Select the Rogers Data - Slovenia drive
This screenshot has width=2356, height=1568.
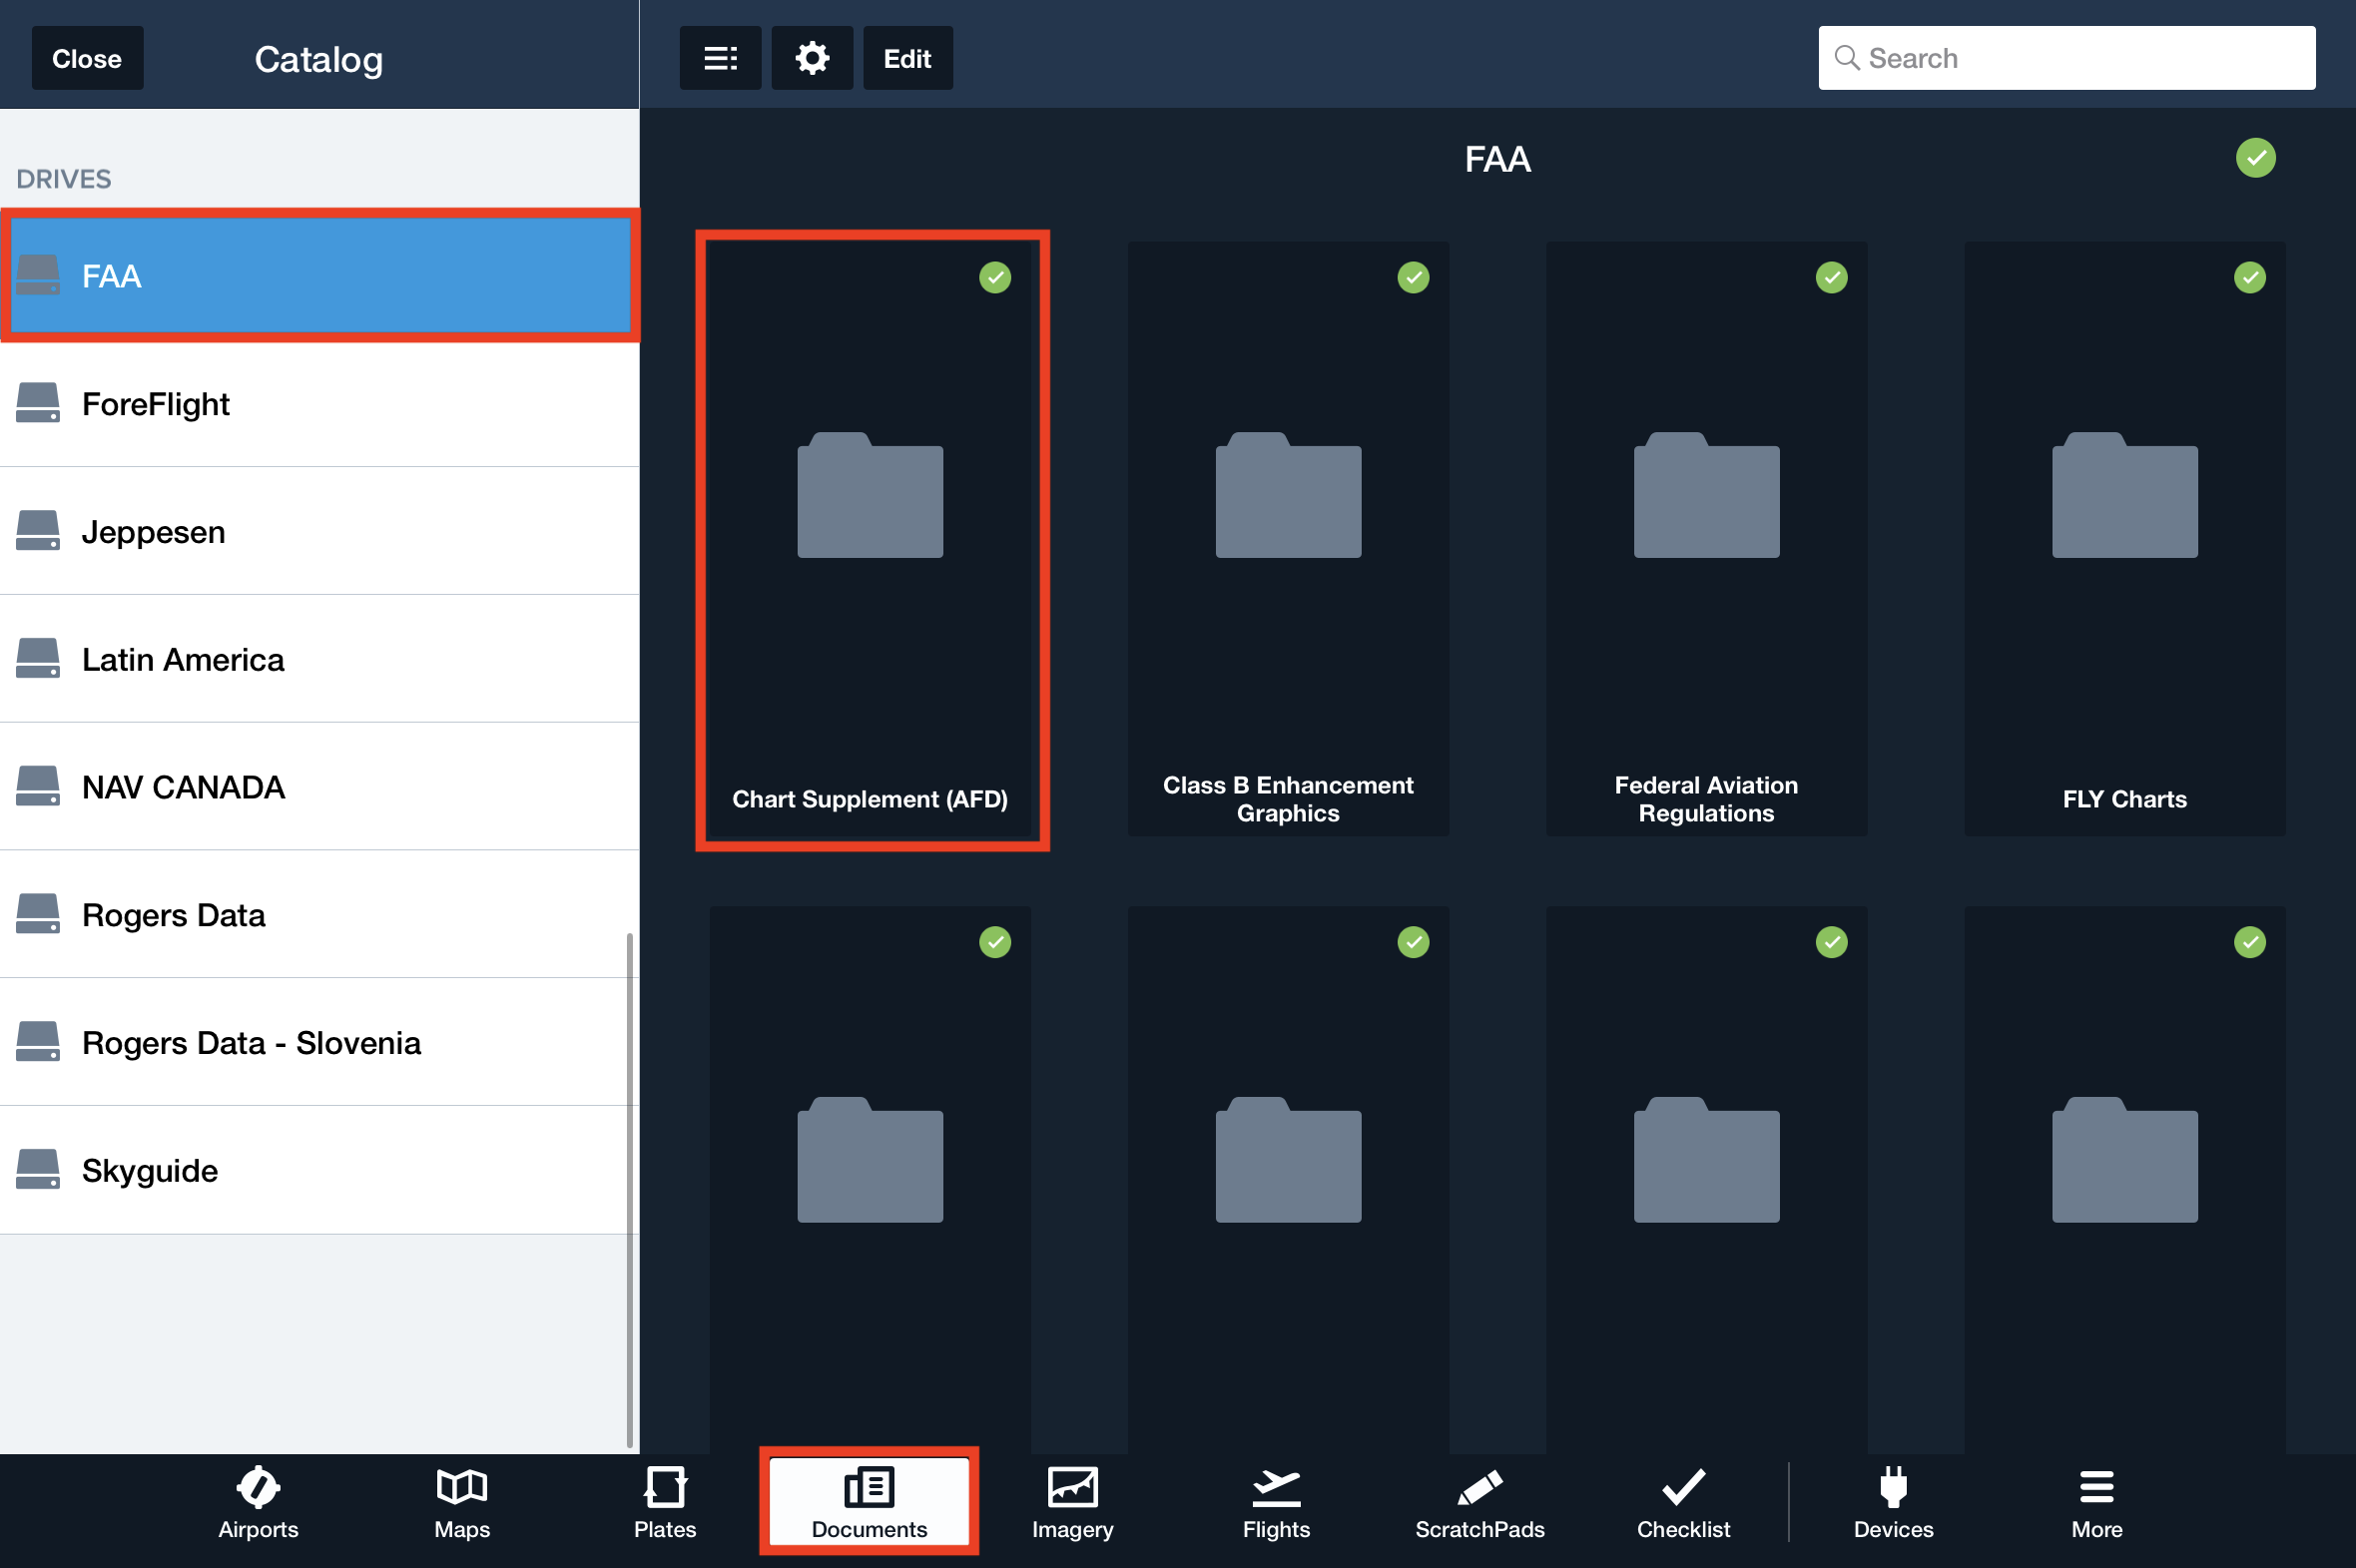[x=320, y=1042]
